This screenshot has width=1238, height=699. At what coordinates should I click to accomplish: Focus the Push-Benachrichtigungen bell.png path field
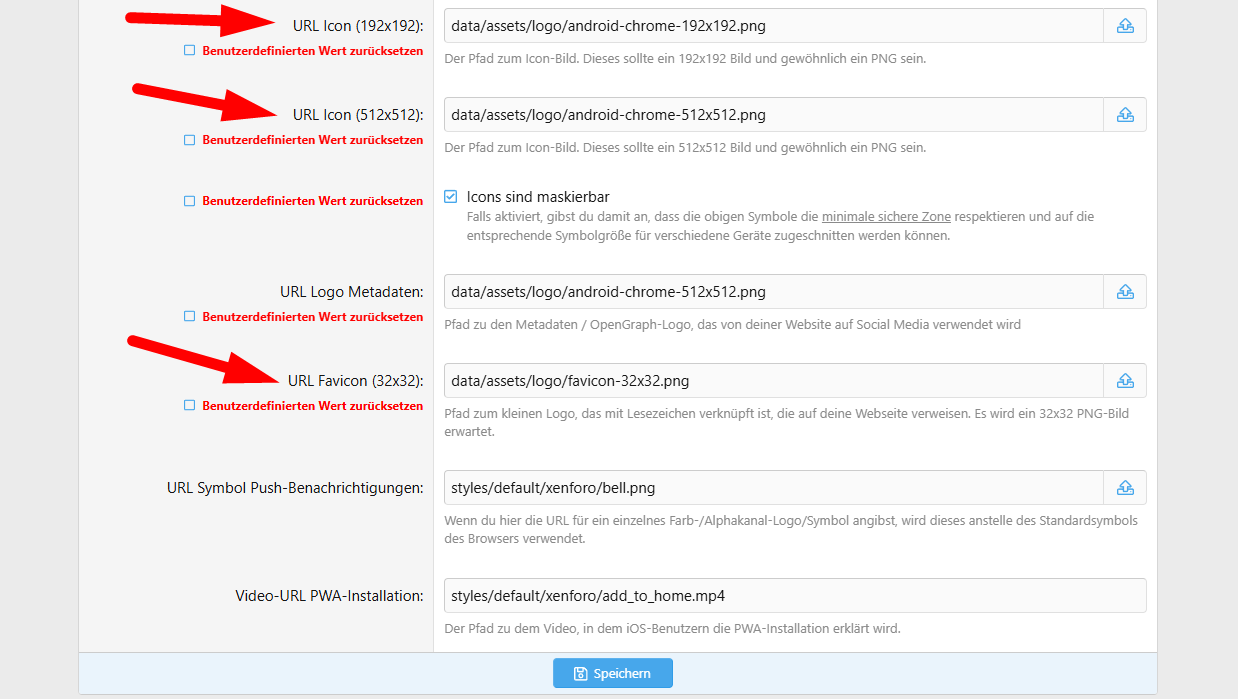[x=774, y=488]
